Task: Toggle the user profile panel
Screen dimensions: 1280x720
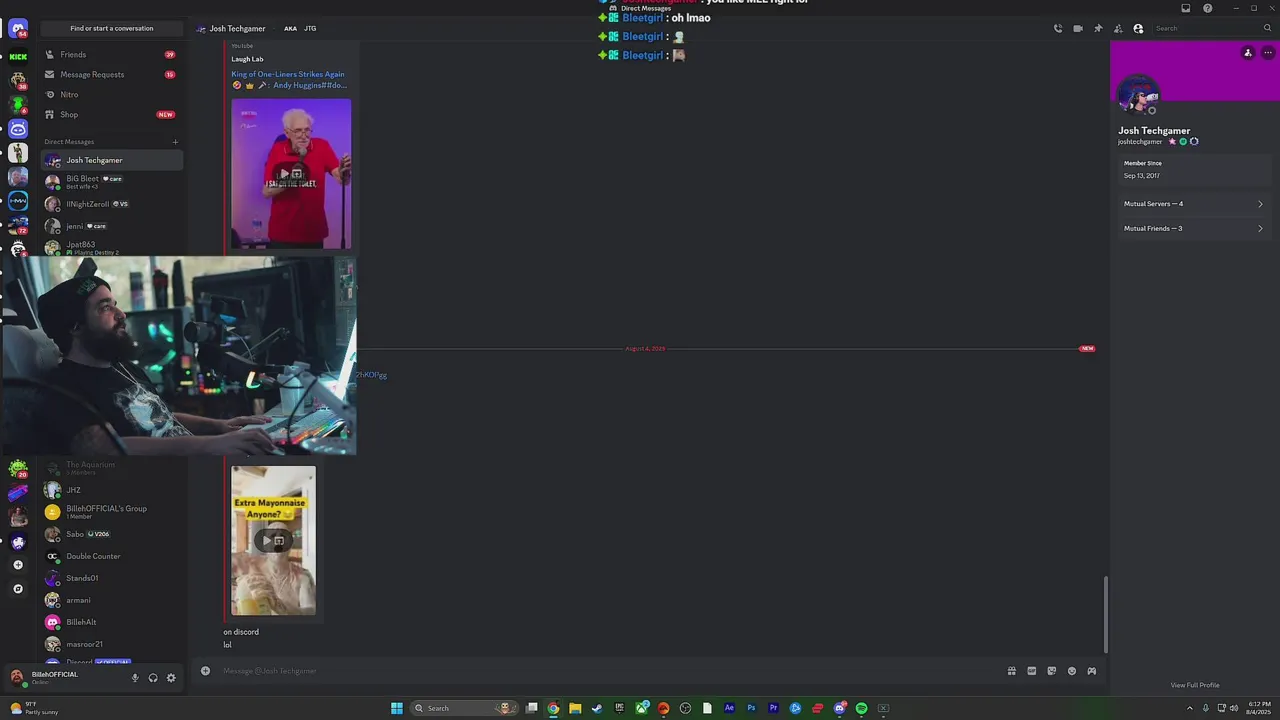Action: click(1138, 29)
